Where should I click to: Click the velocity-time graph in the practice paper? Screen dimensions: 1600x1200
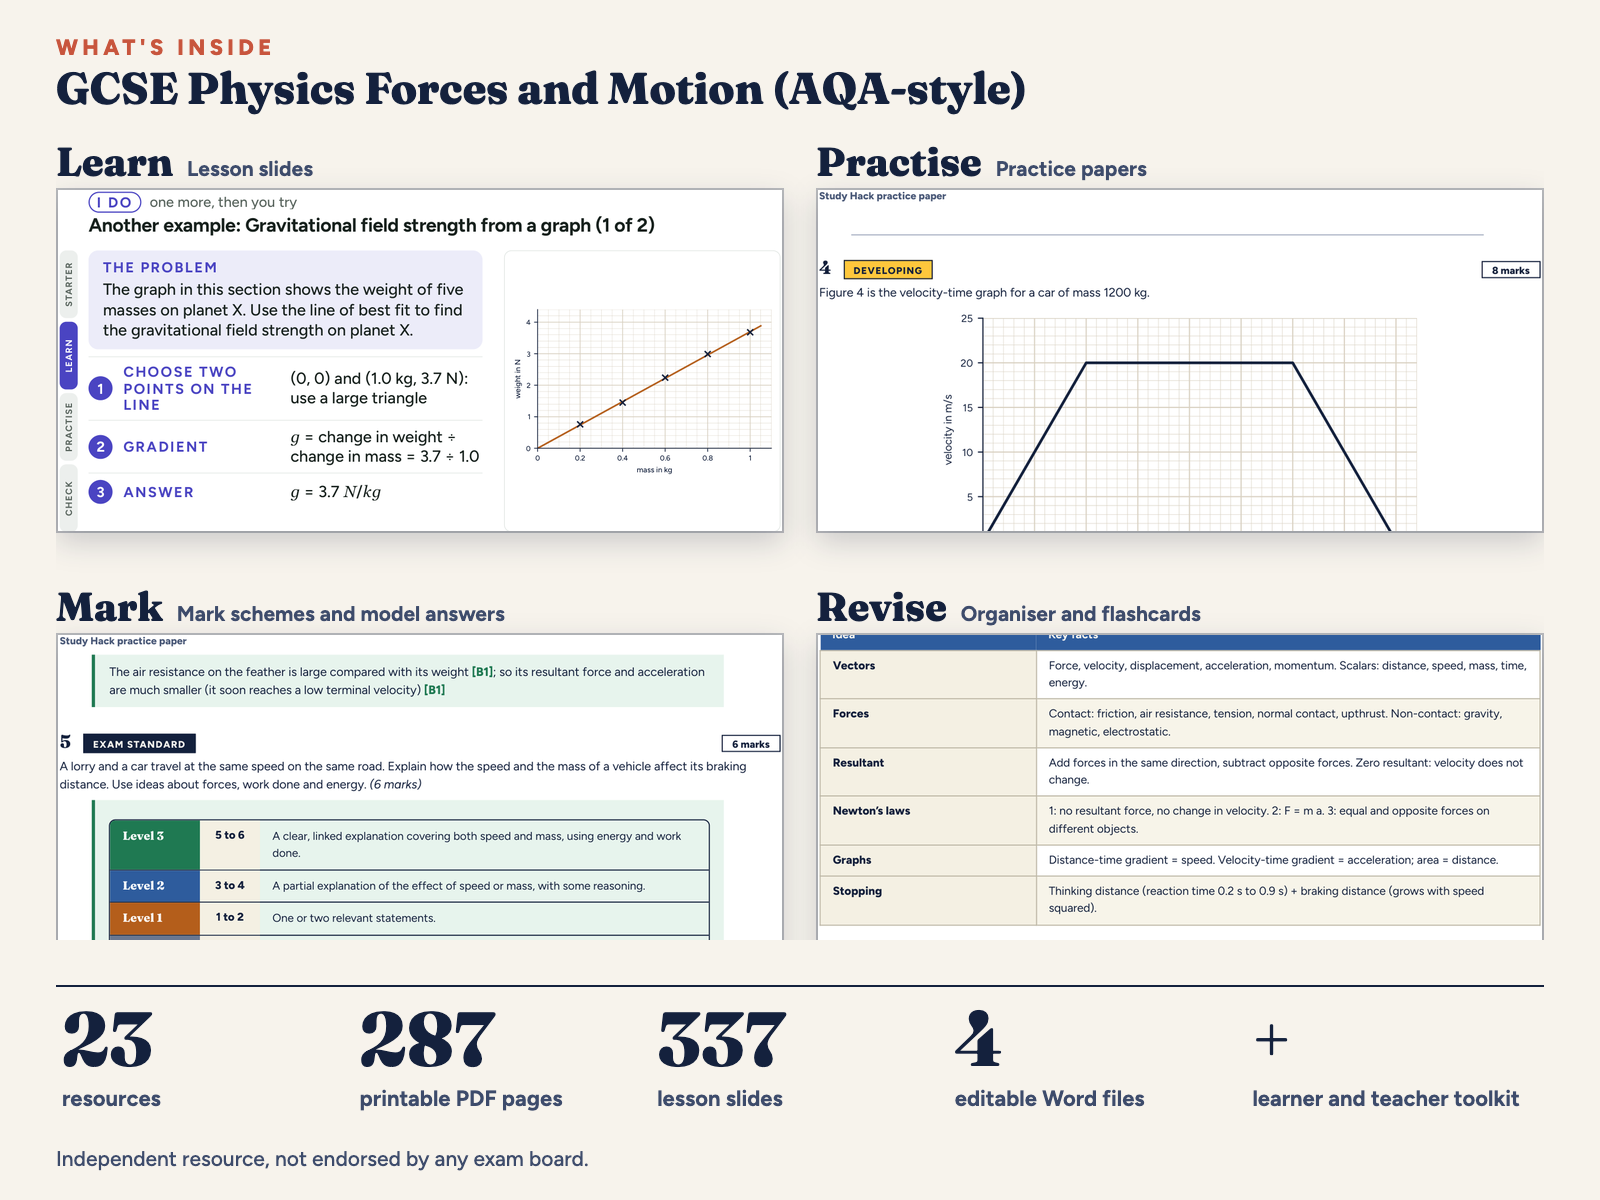pos(1180,422)
